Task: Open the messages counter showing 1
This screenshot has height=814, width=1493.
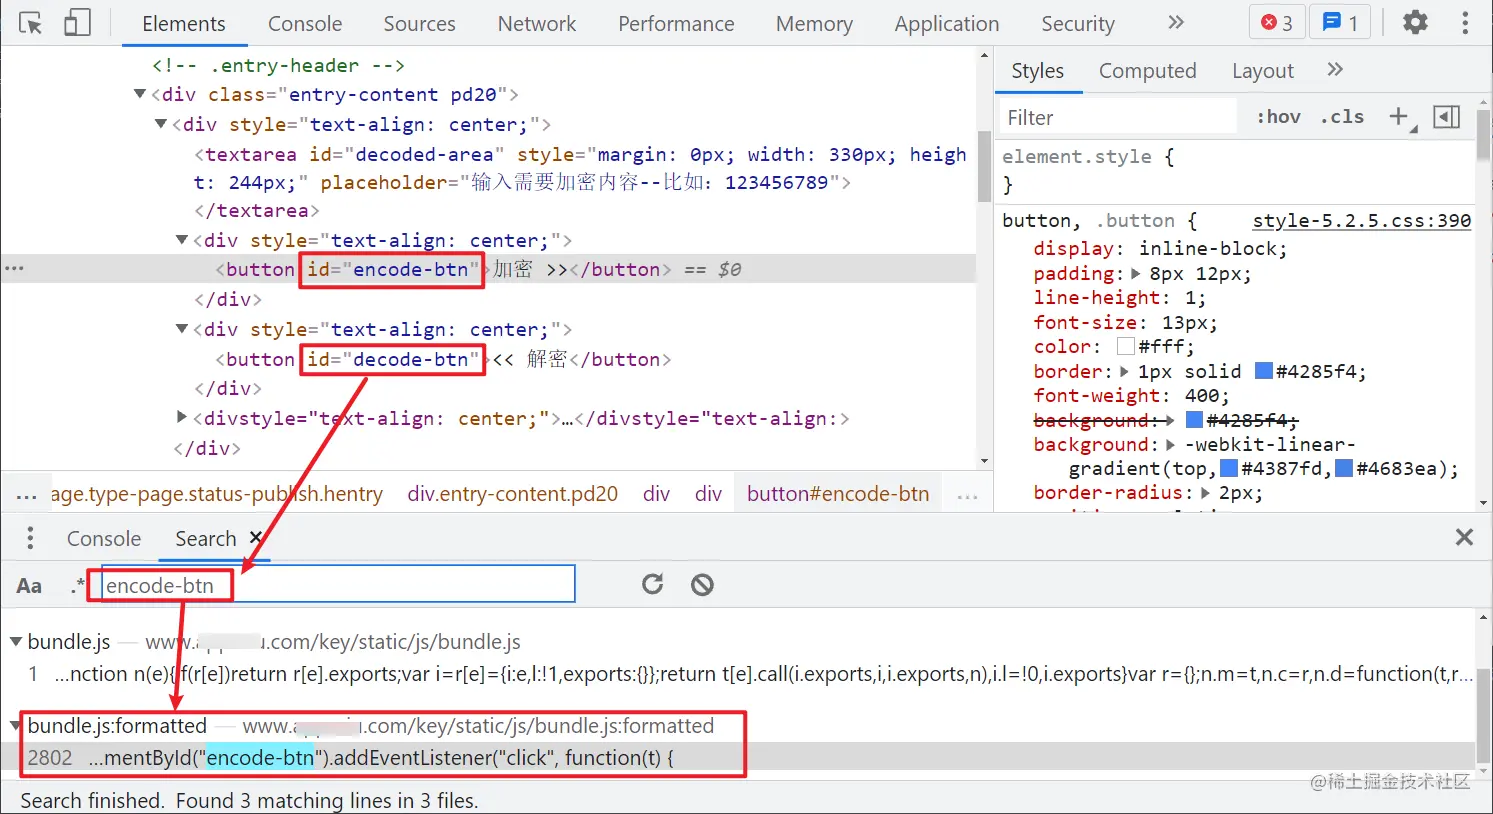Action: click(1340, 22)
